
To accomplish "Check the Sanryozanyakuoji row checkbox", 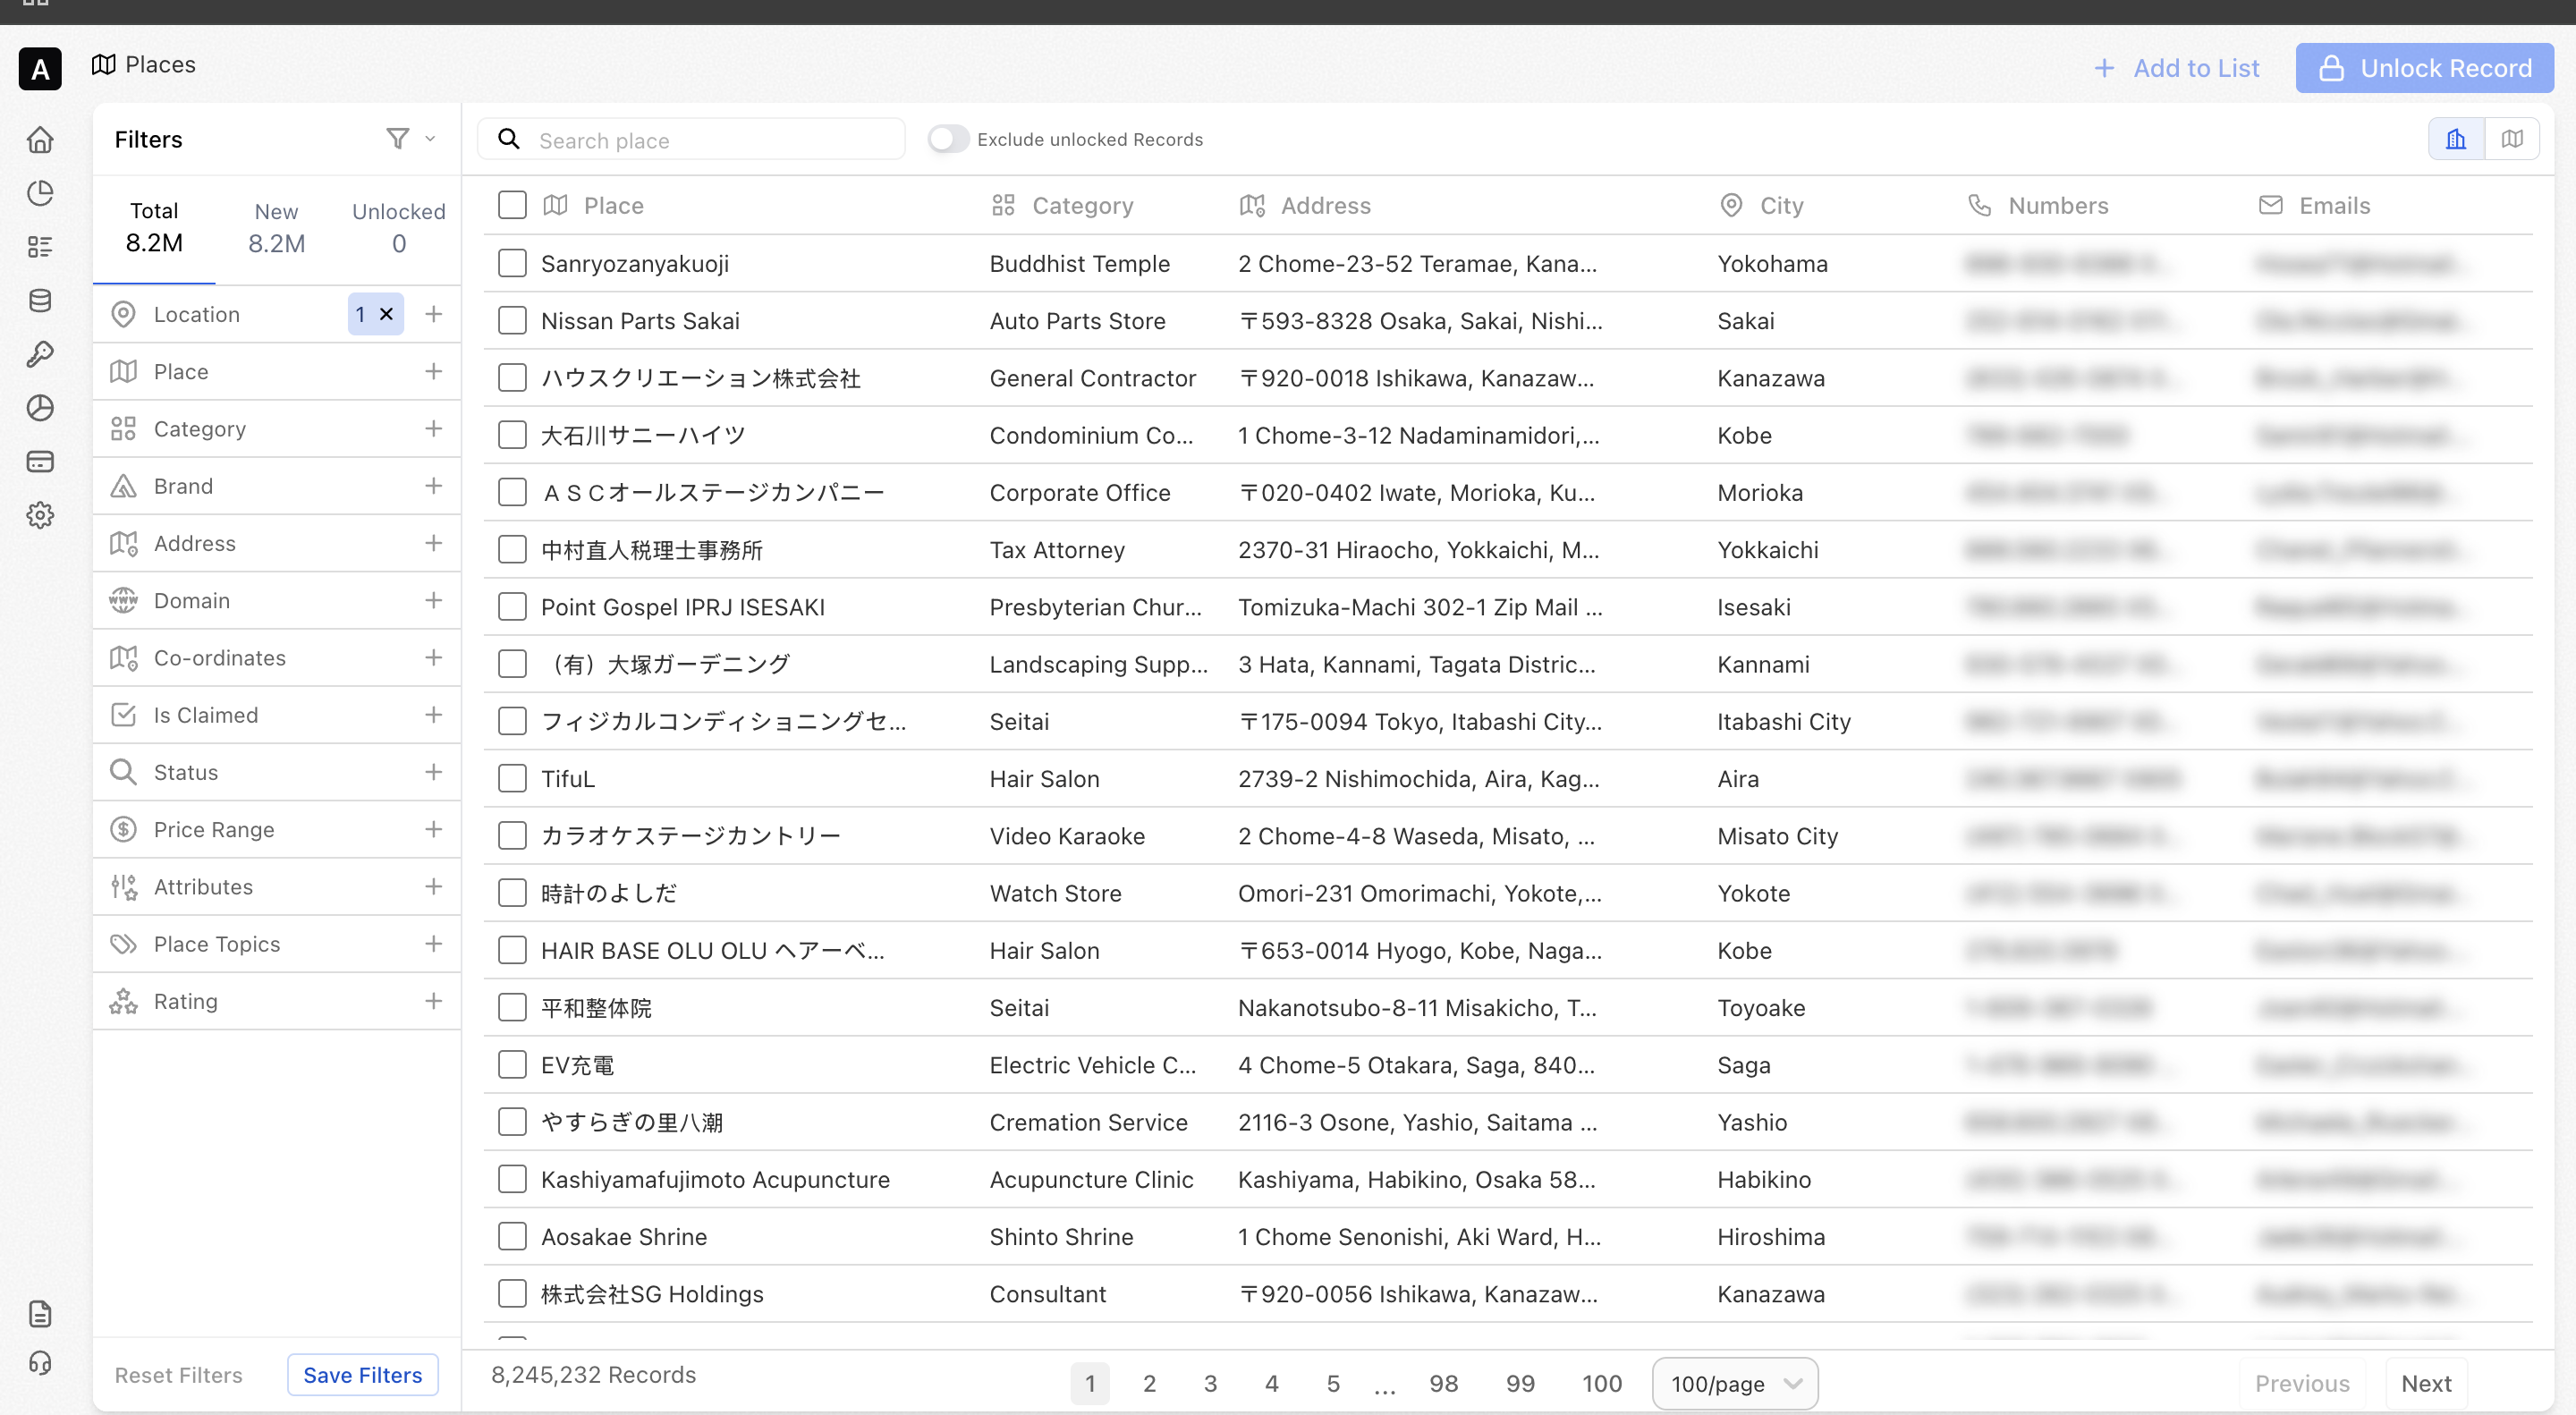I will (512, 263).
